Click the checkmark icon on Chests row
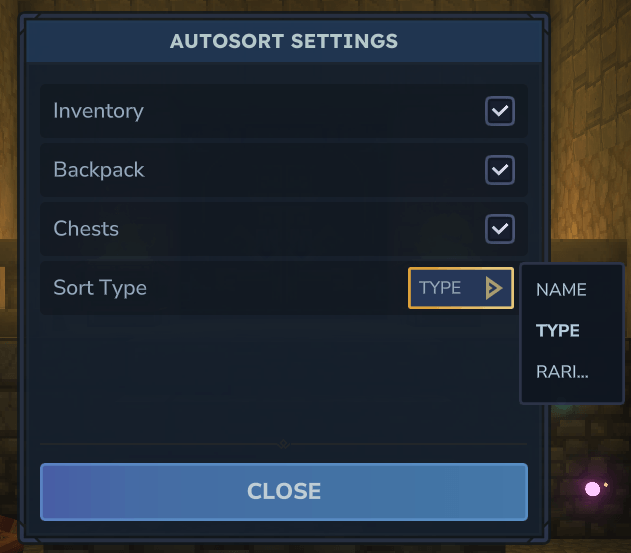The image size is (631, 553). coord(499,229)
